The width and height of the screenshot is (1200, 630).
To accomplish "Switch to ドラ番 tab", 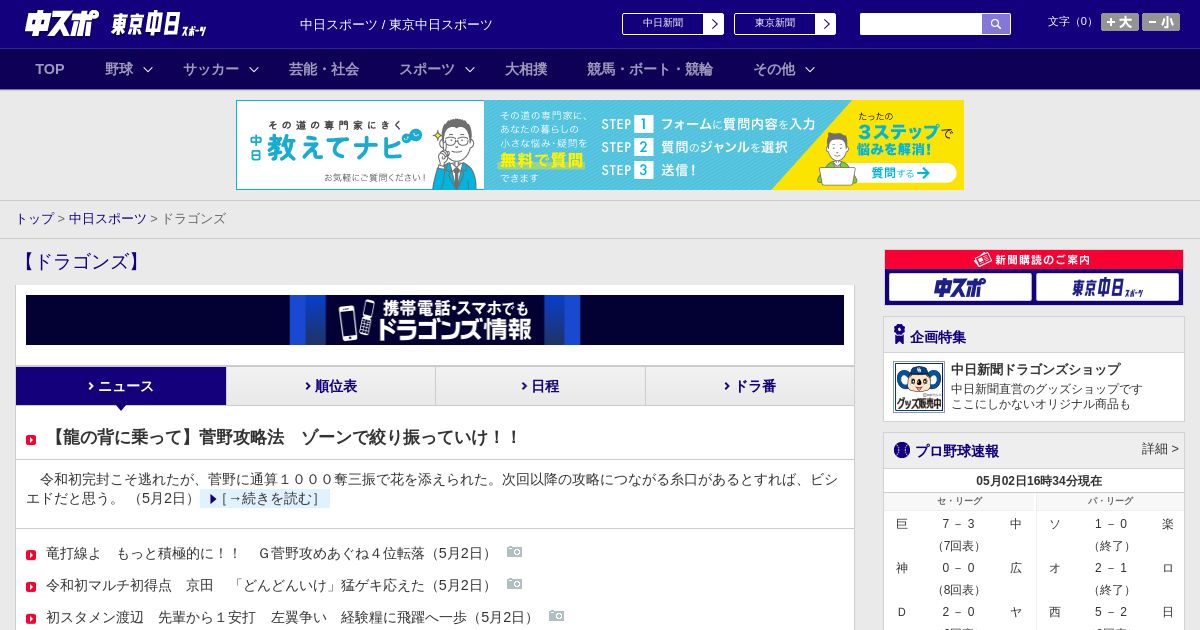I will point(750,386).
